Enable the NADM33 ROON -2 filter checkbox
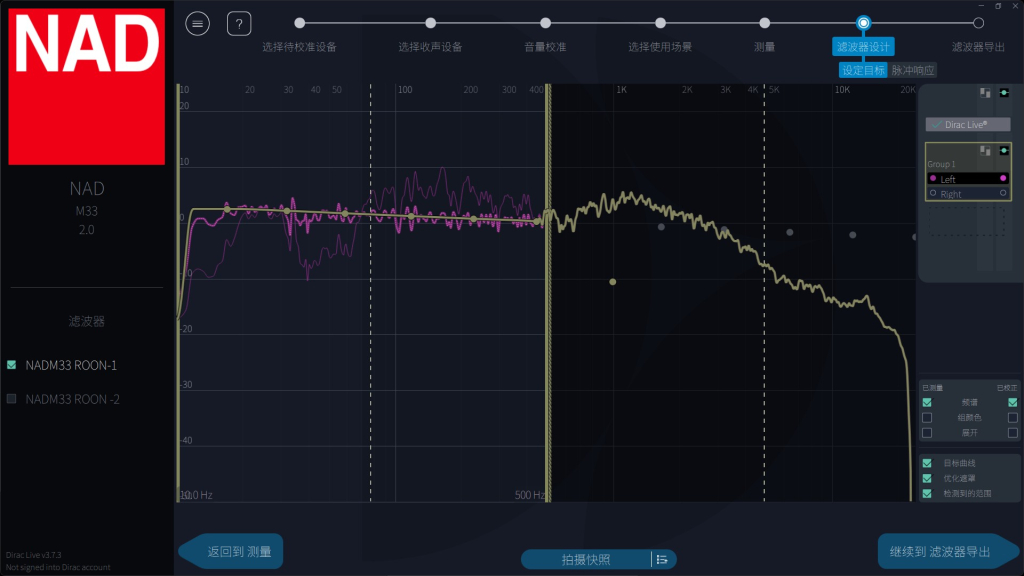 12,399
